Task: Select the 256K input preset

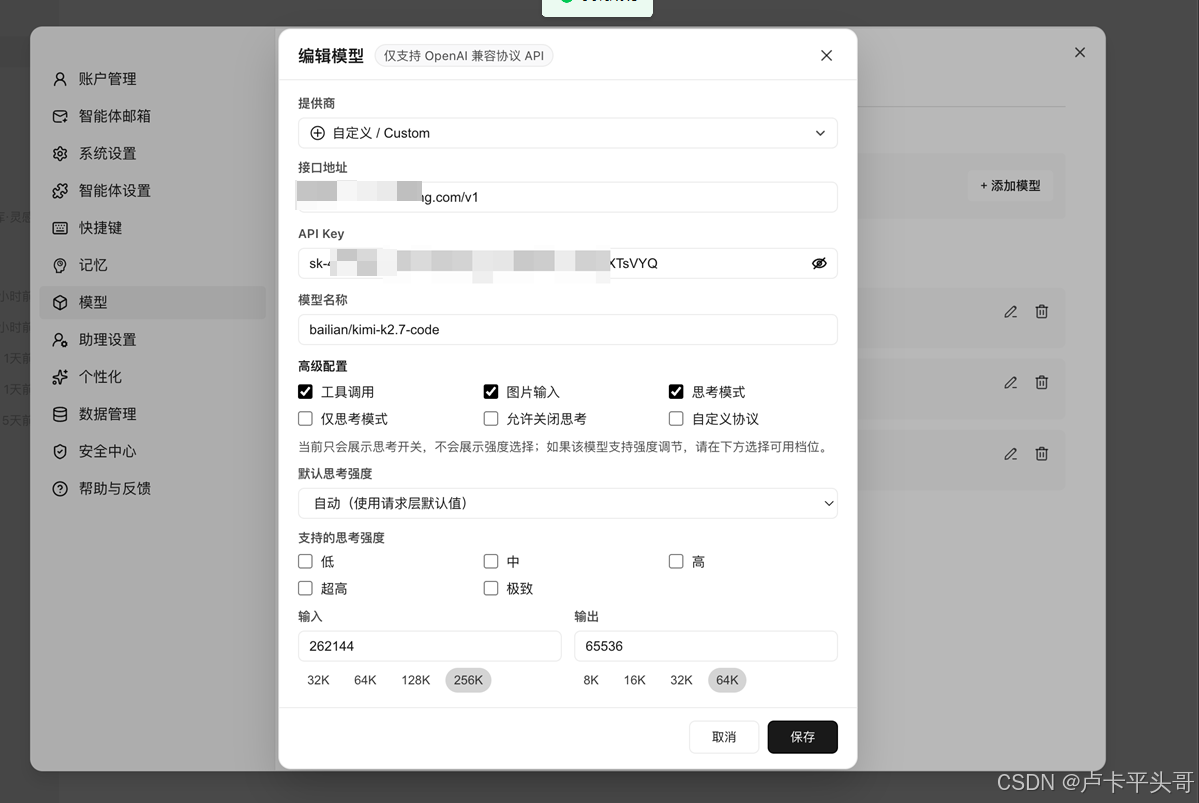Action: point(468,680)
